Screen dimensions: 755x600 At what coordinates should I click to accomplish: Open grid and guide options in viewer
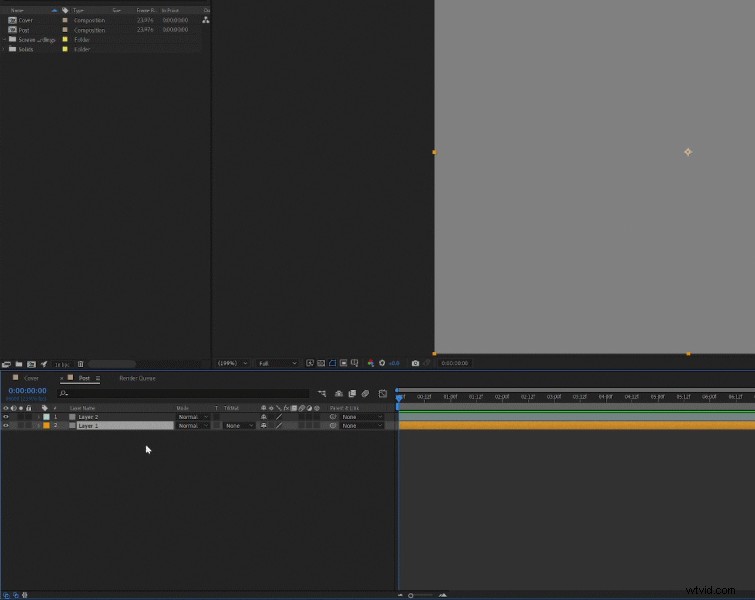tap(355, 363)
